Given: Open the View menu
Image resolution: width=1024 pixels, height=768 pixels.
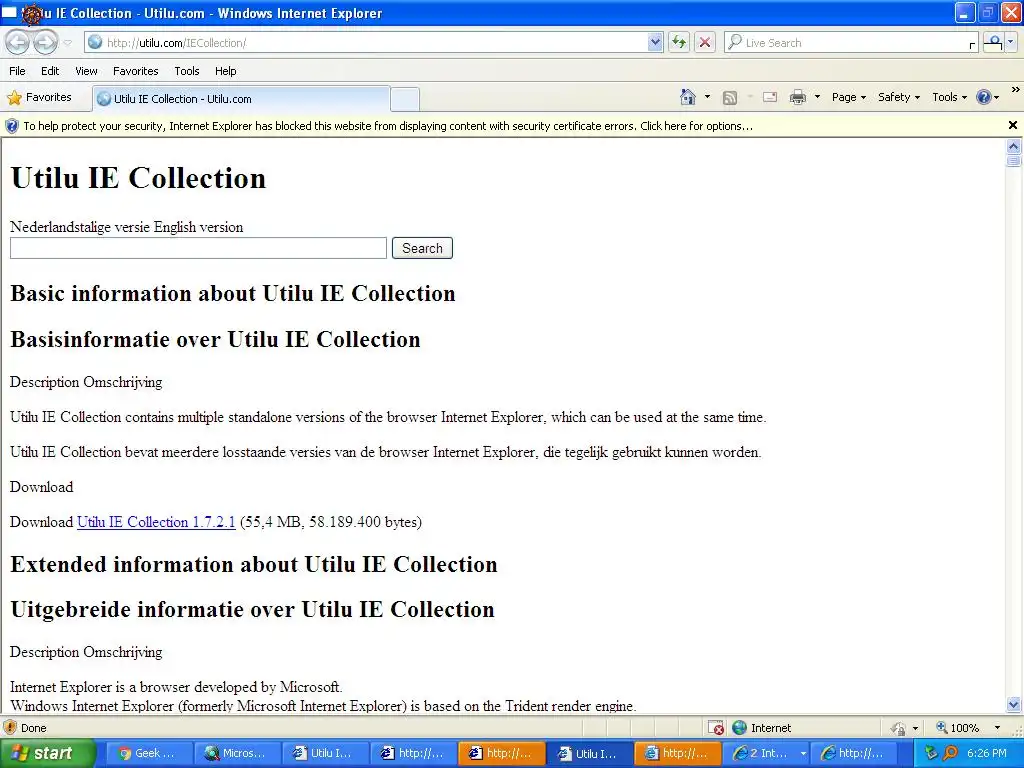Looking at the screenshot, I should [x=86, y=71].
